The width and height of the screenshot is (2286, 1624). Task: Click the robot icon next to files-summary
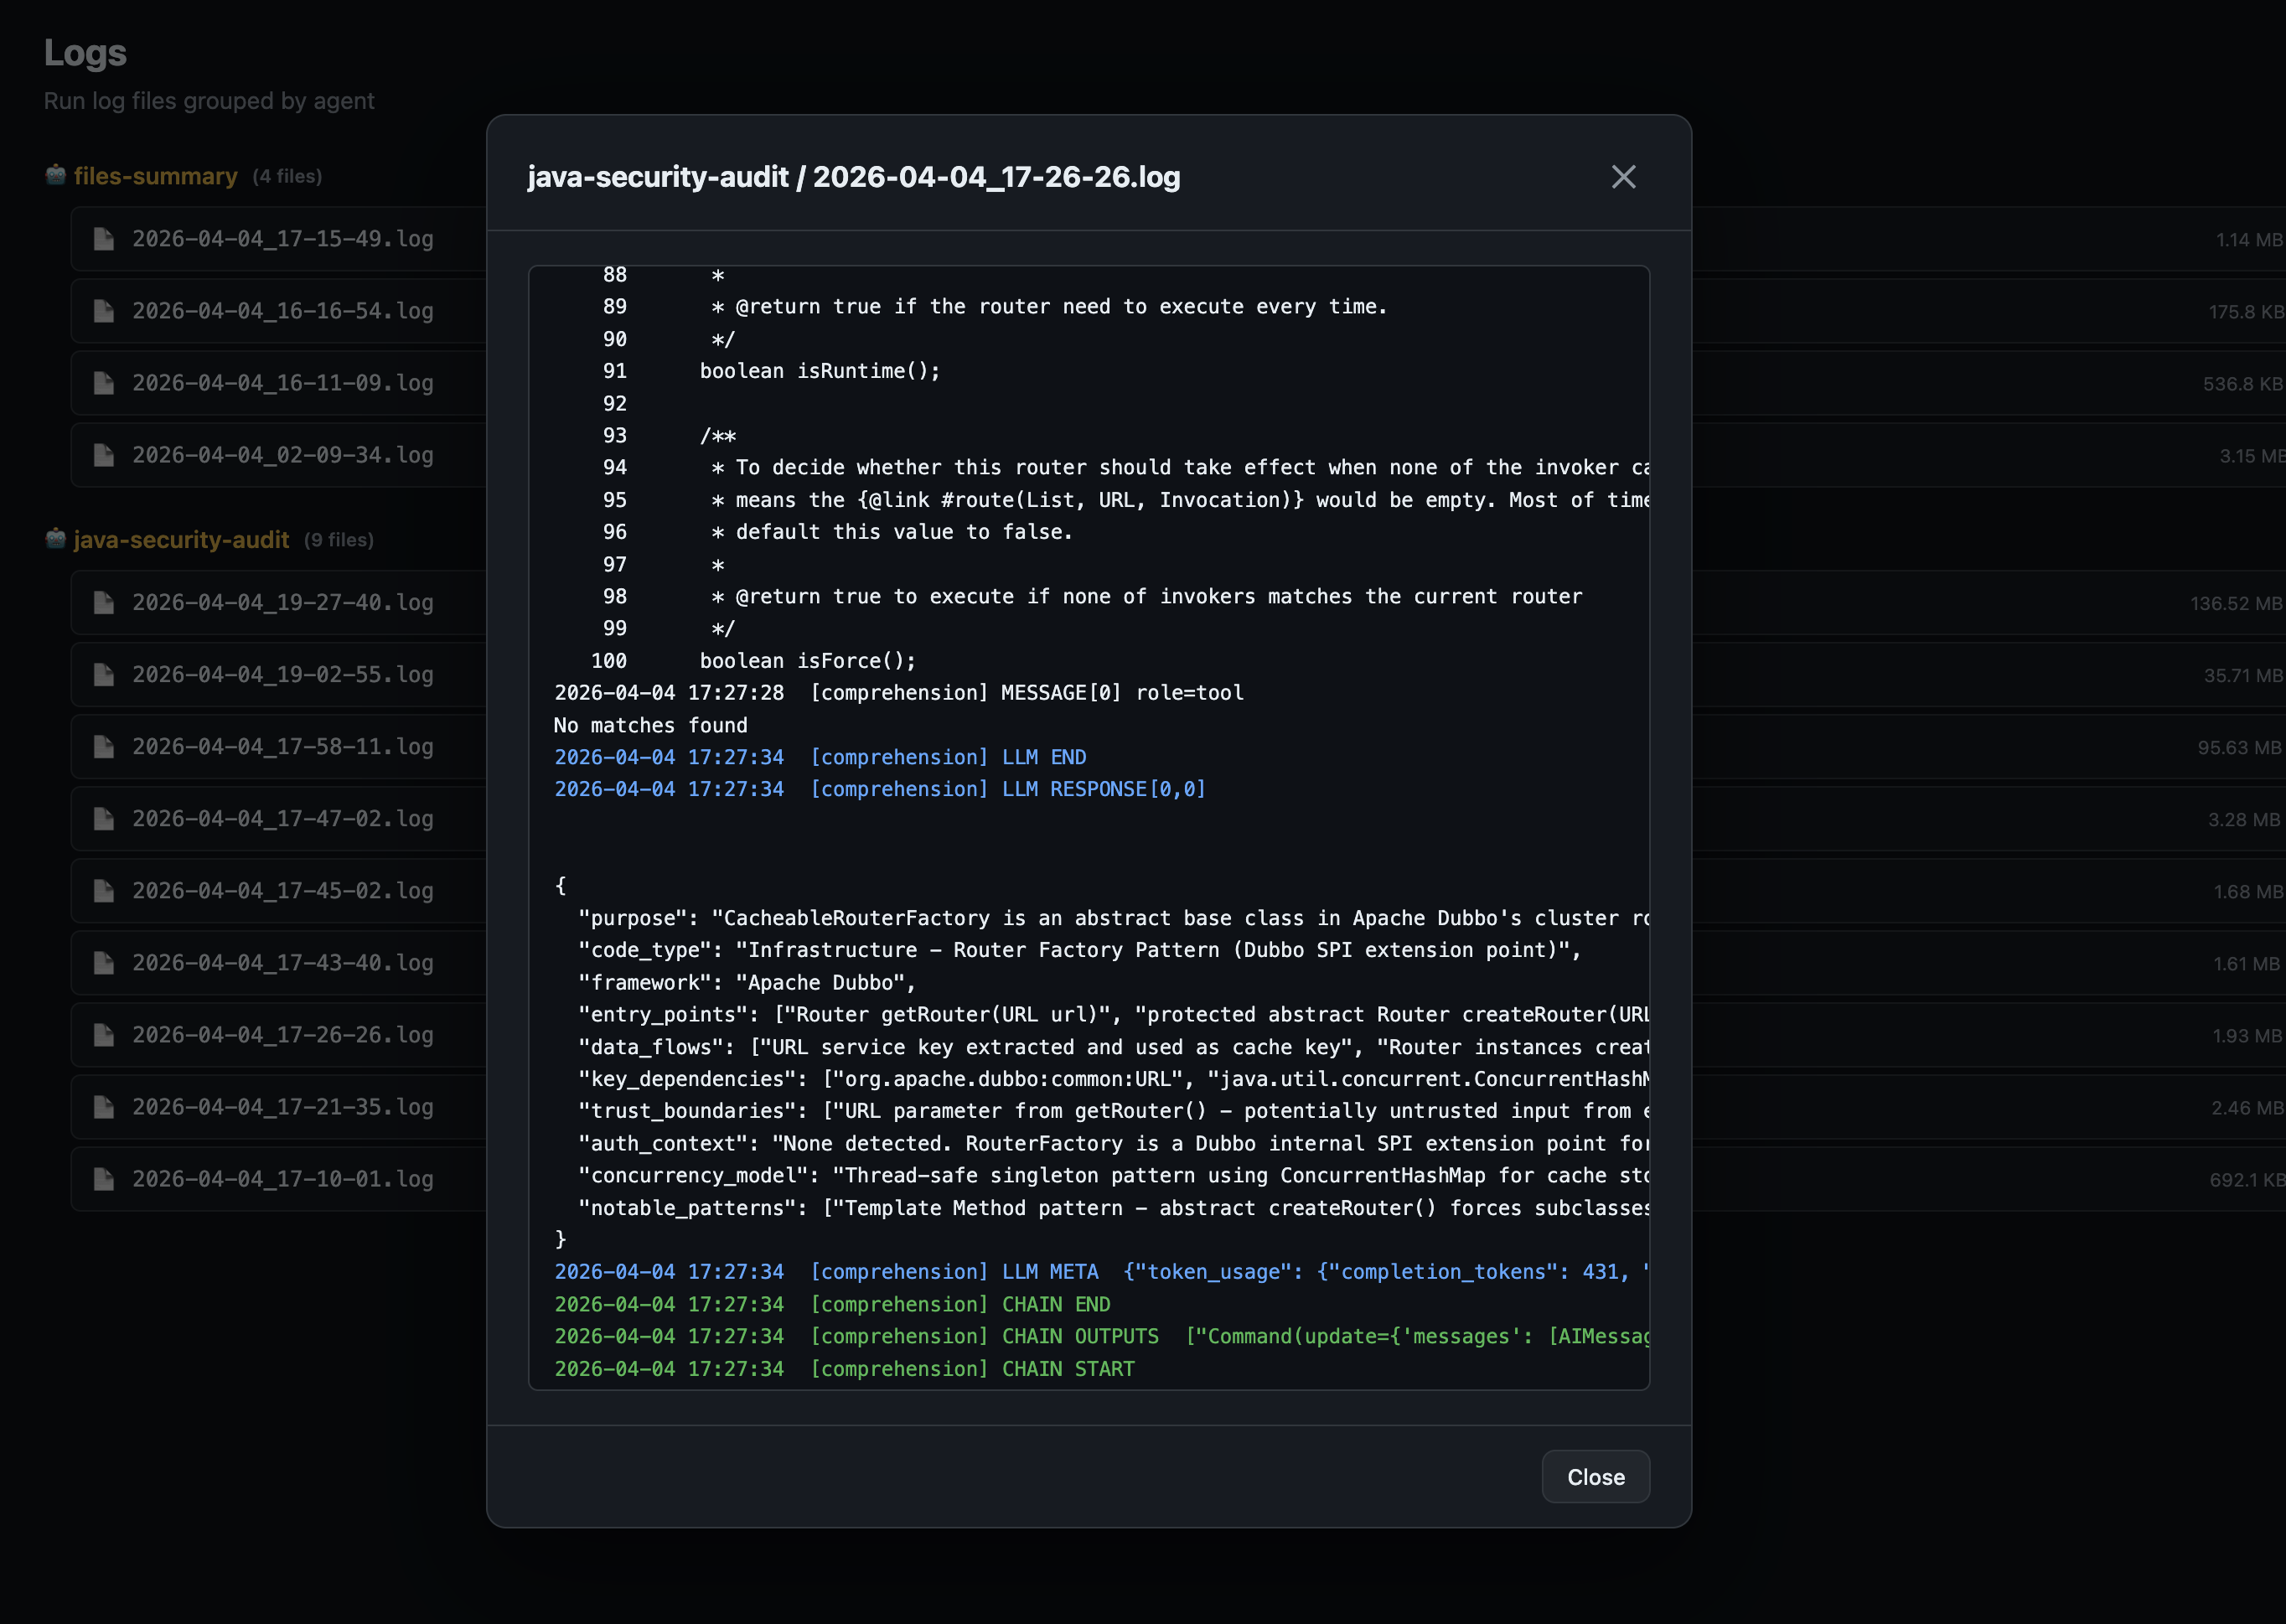click(x=57, y=175)
